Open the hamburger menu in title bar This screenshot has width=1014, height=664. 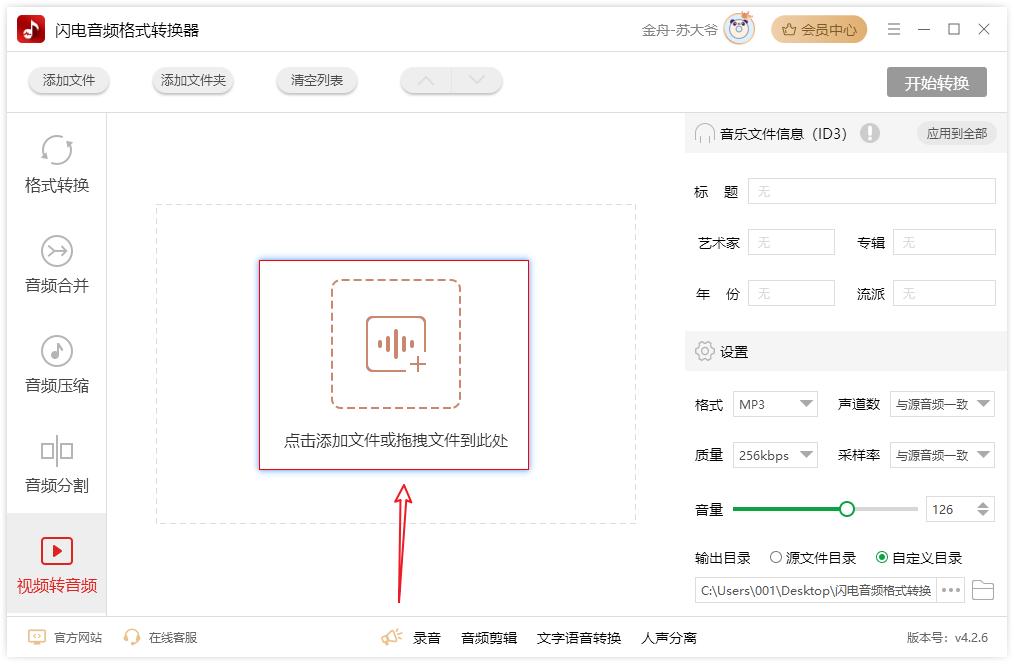894,29
